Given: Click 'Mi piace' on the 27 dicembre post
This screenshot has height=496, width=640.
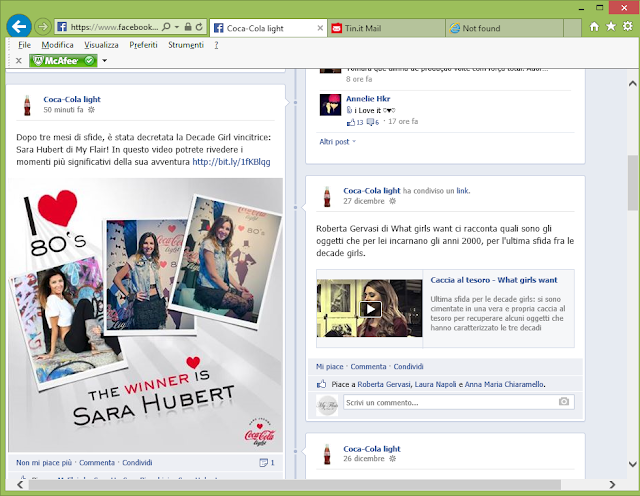Looking at the screenshot, I should click(329, 367).
